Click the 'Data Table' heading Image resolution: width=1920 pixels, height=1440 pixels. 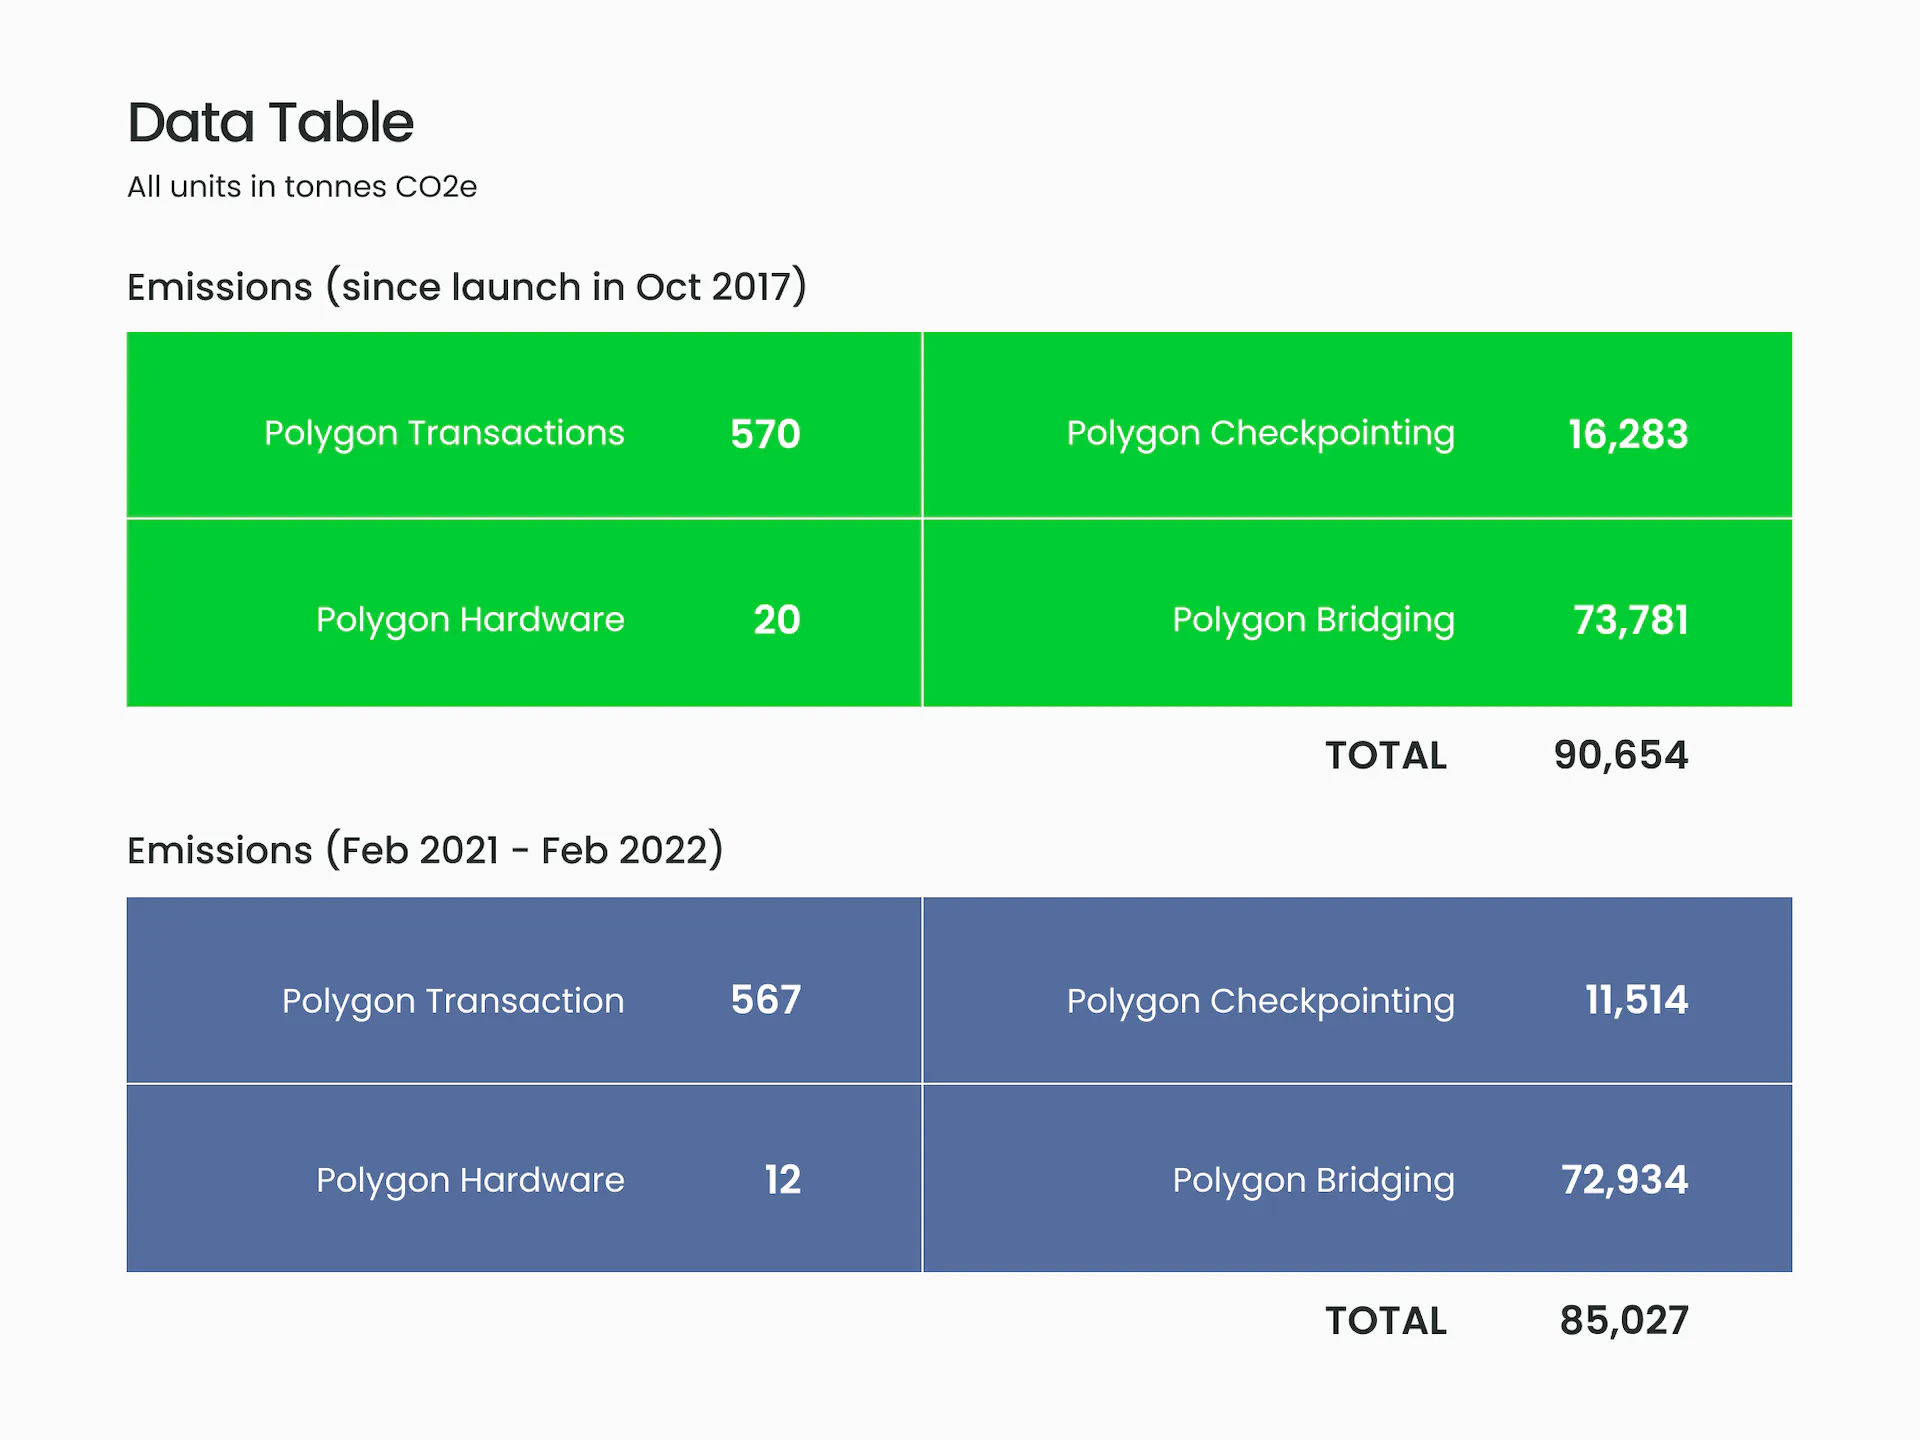click(270, 122)
